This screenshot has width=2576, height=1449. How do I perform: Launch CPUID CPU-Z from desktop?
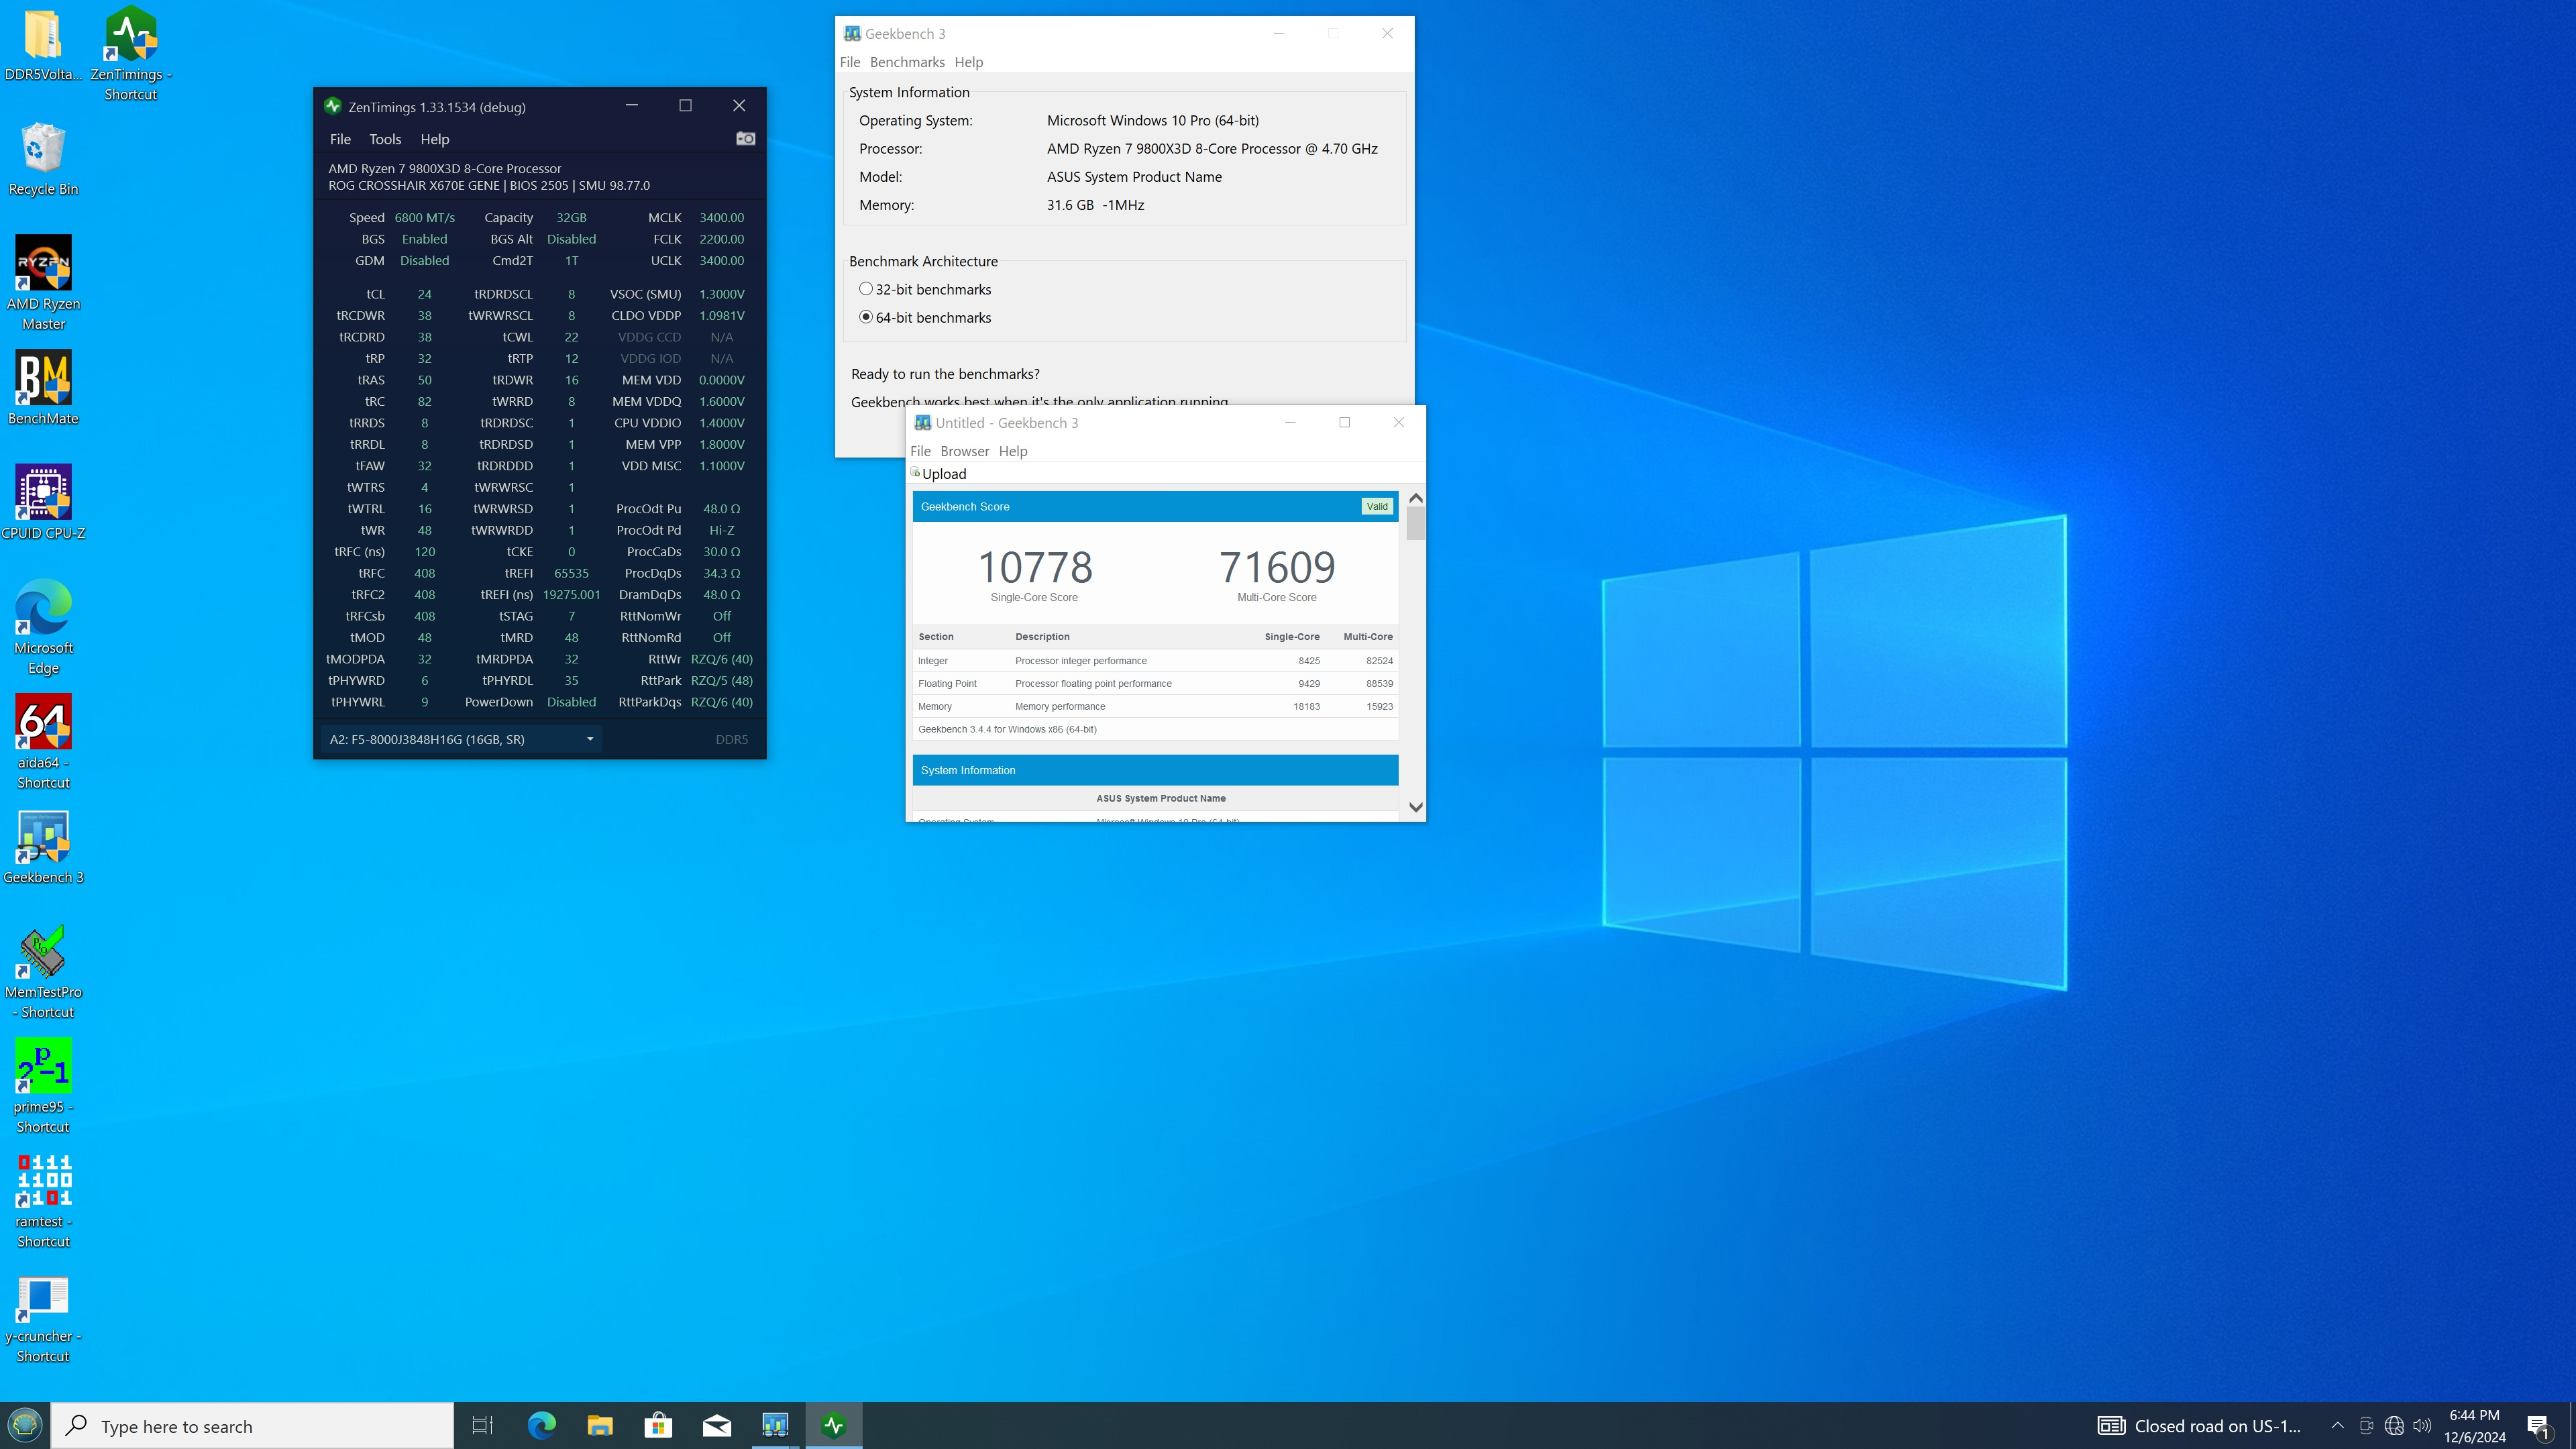click(43, 503)
